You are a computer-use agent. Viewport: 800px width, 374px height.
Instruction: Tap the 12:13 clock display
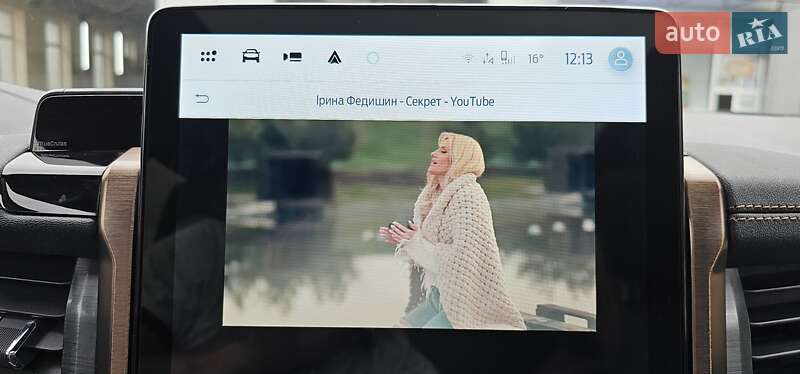point(578,59)
